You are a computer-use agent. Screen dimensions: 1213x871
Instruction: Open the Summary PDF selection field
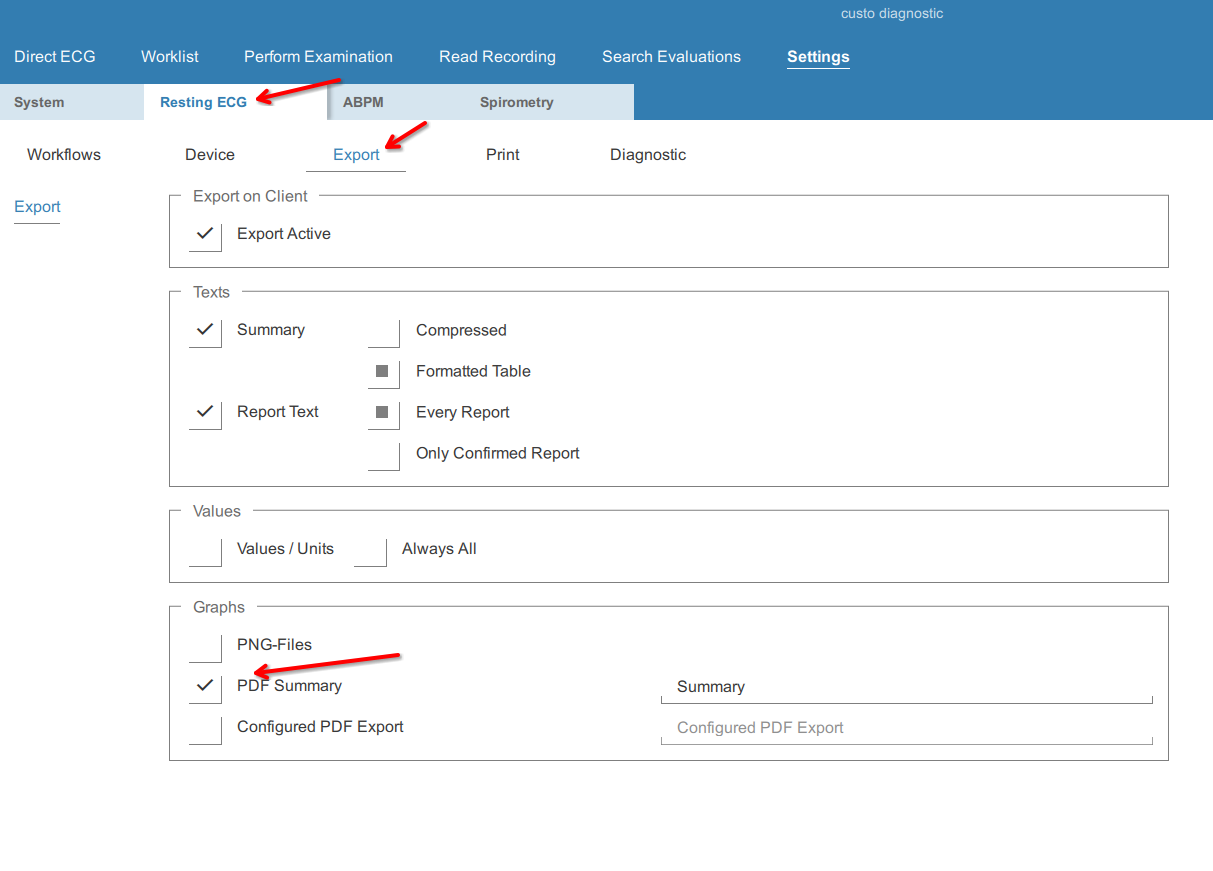(x=906, y=687)
